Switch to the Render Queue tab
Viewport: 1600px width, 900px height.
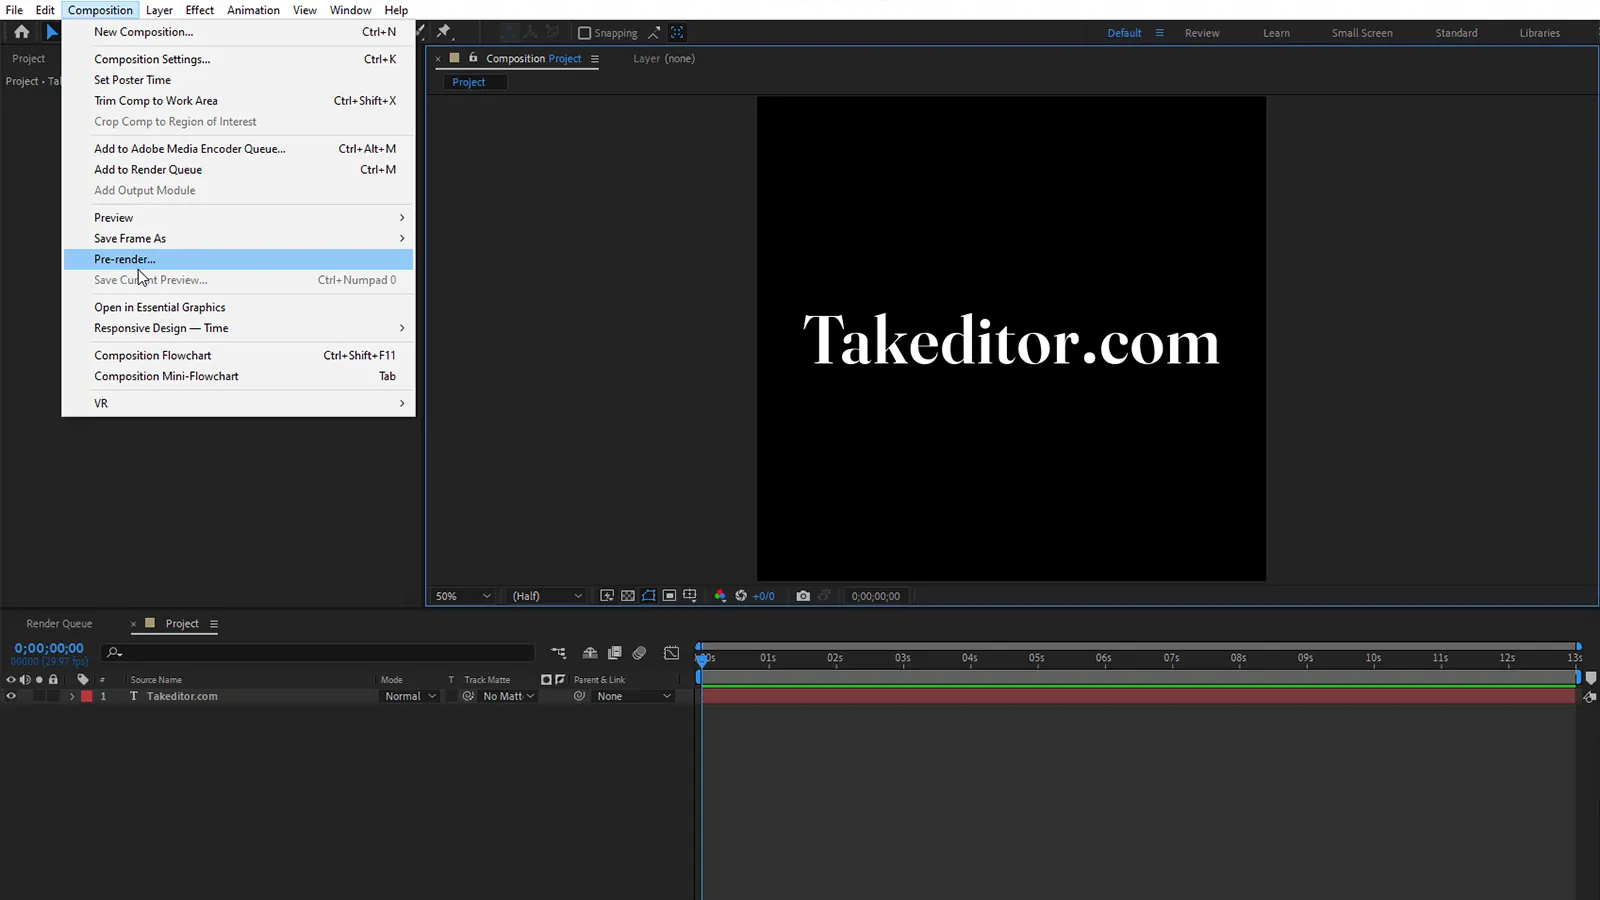[x=59, y=624]
